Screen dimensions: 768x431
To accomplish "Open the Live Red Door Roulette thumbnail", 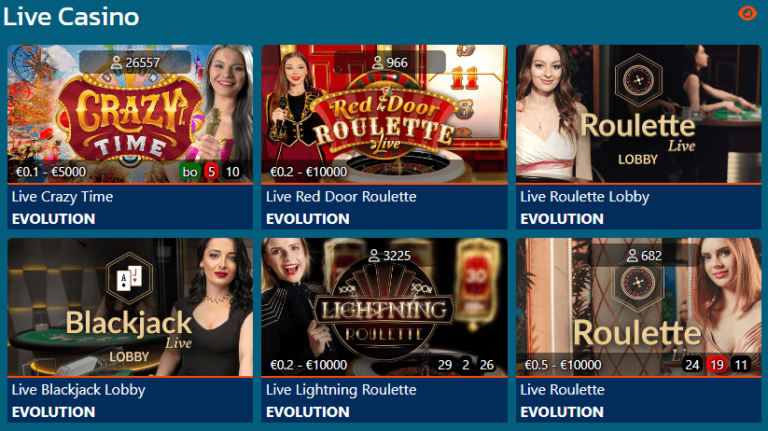I will [x=384, y=114].
